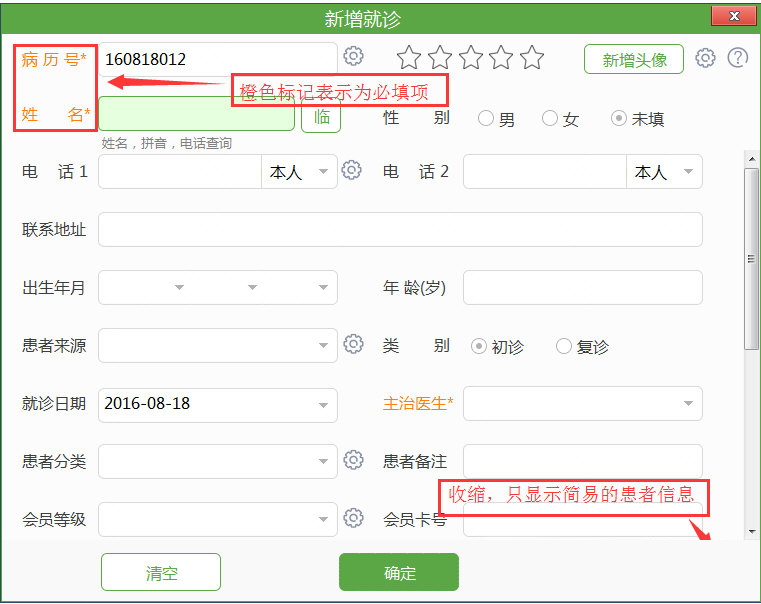Click the gear icon beside 会员等级 dropdown
This screenshot has width=761, height=604.
click(x=353, y=518)
